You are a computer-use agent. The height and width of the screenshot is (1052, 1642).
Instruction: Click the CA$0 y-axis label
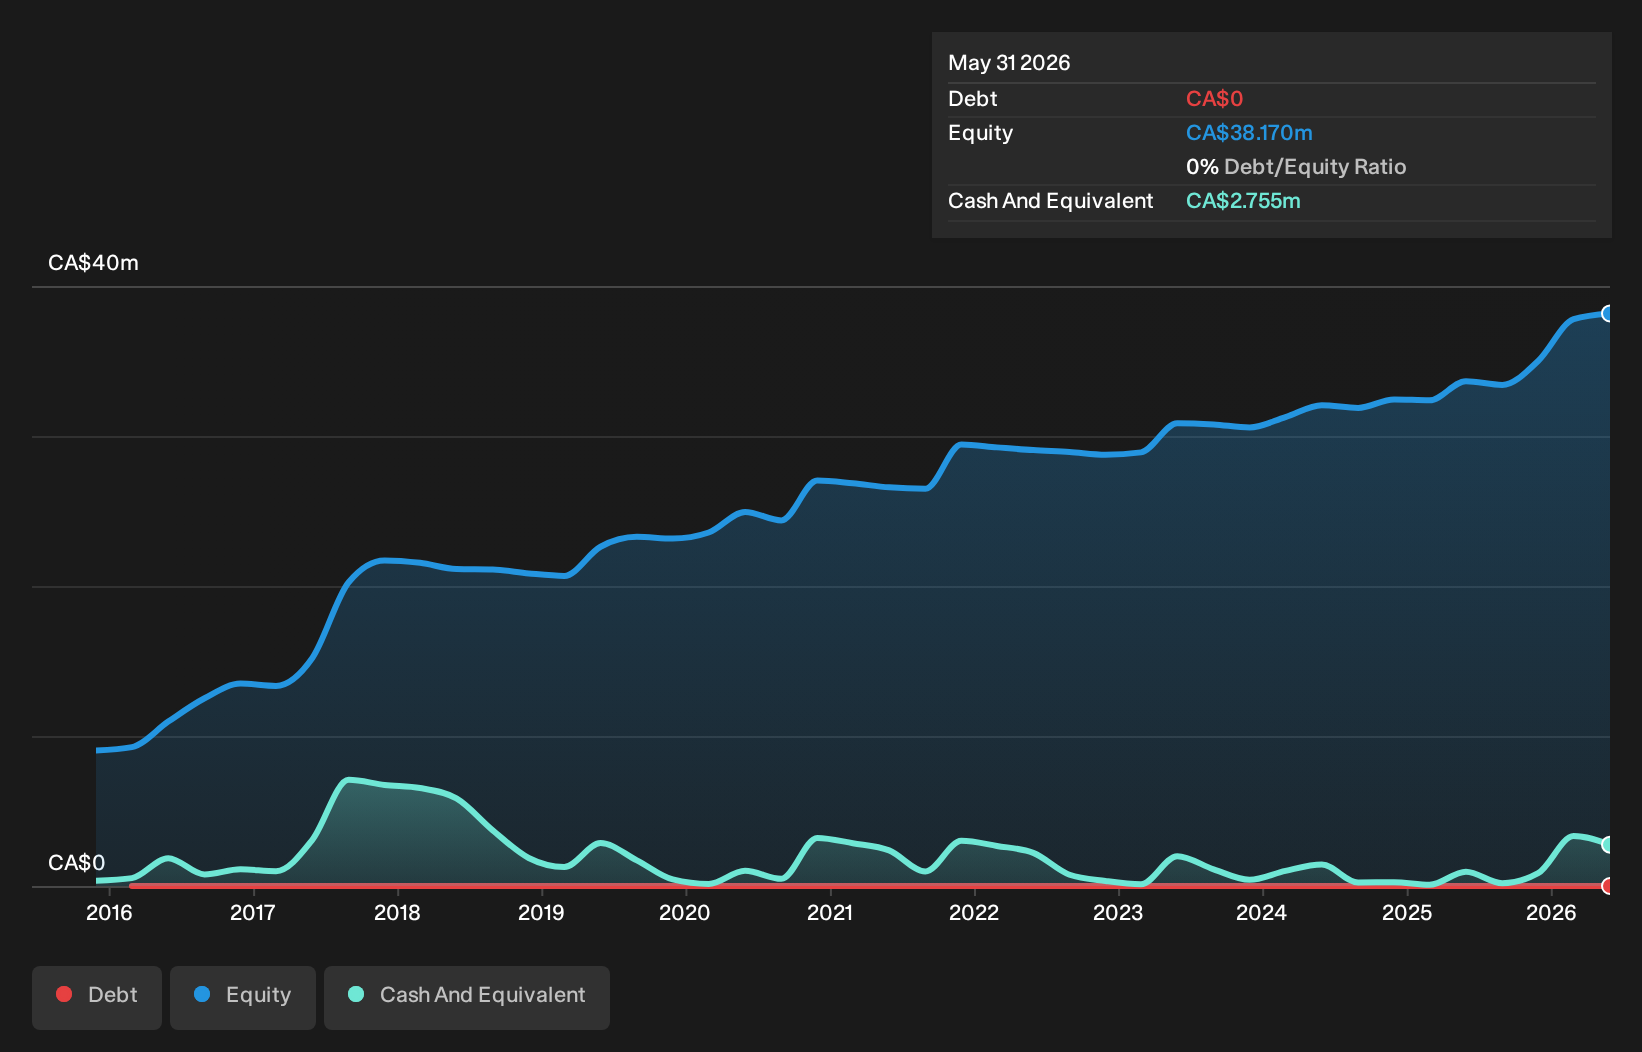point(77,863)
